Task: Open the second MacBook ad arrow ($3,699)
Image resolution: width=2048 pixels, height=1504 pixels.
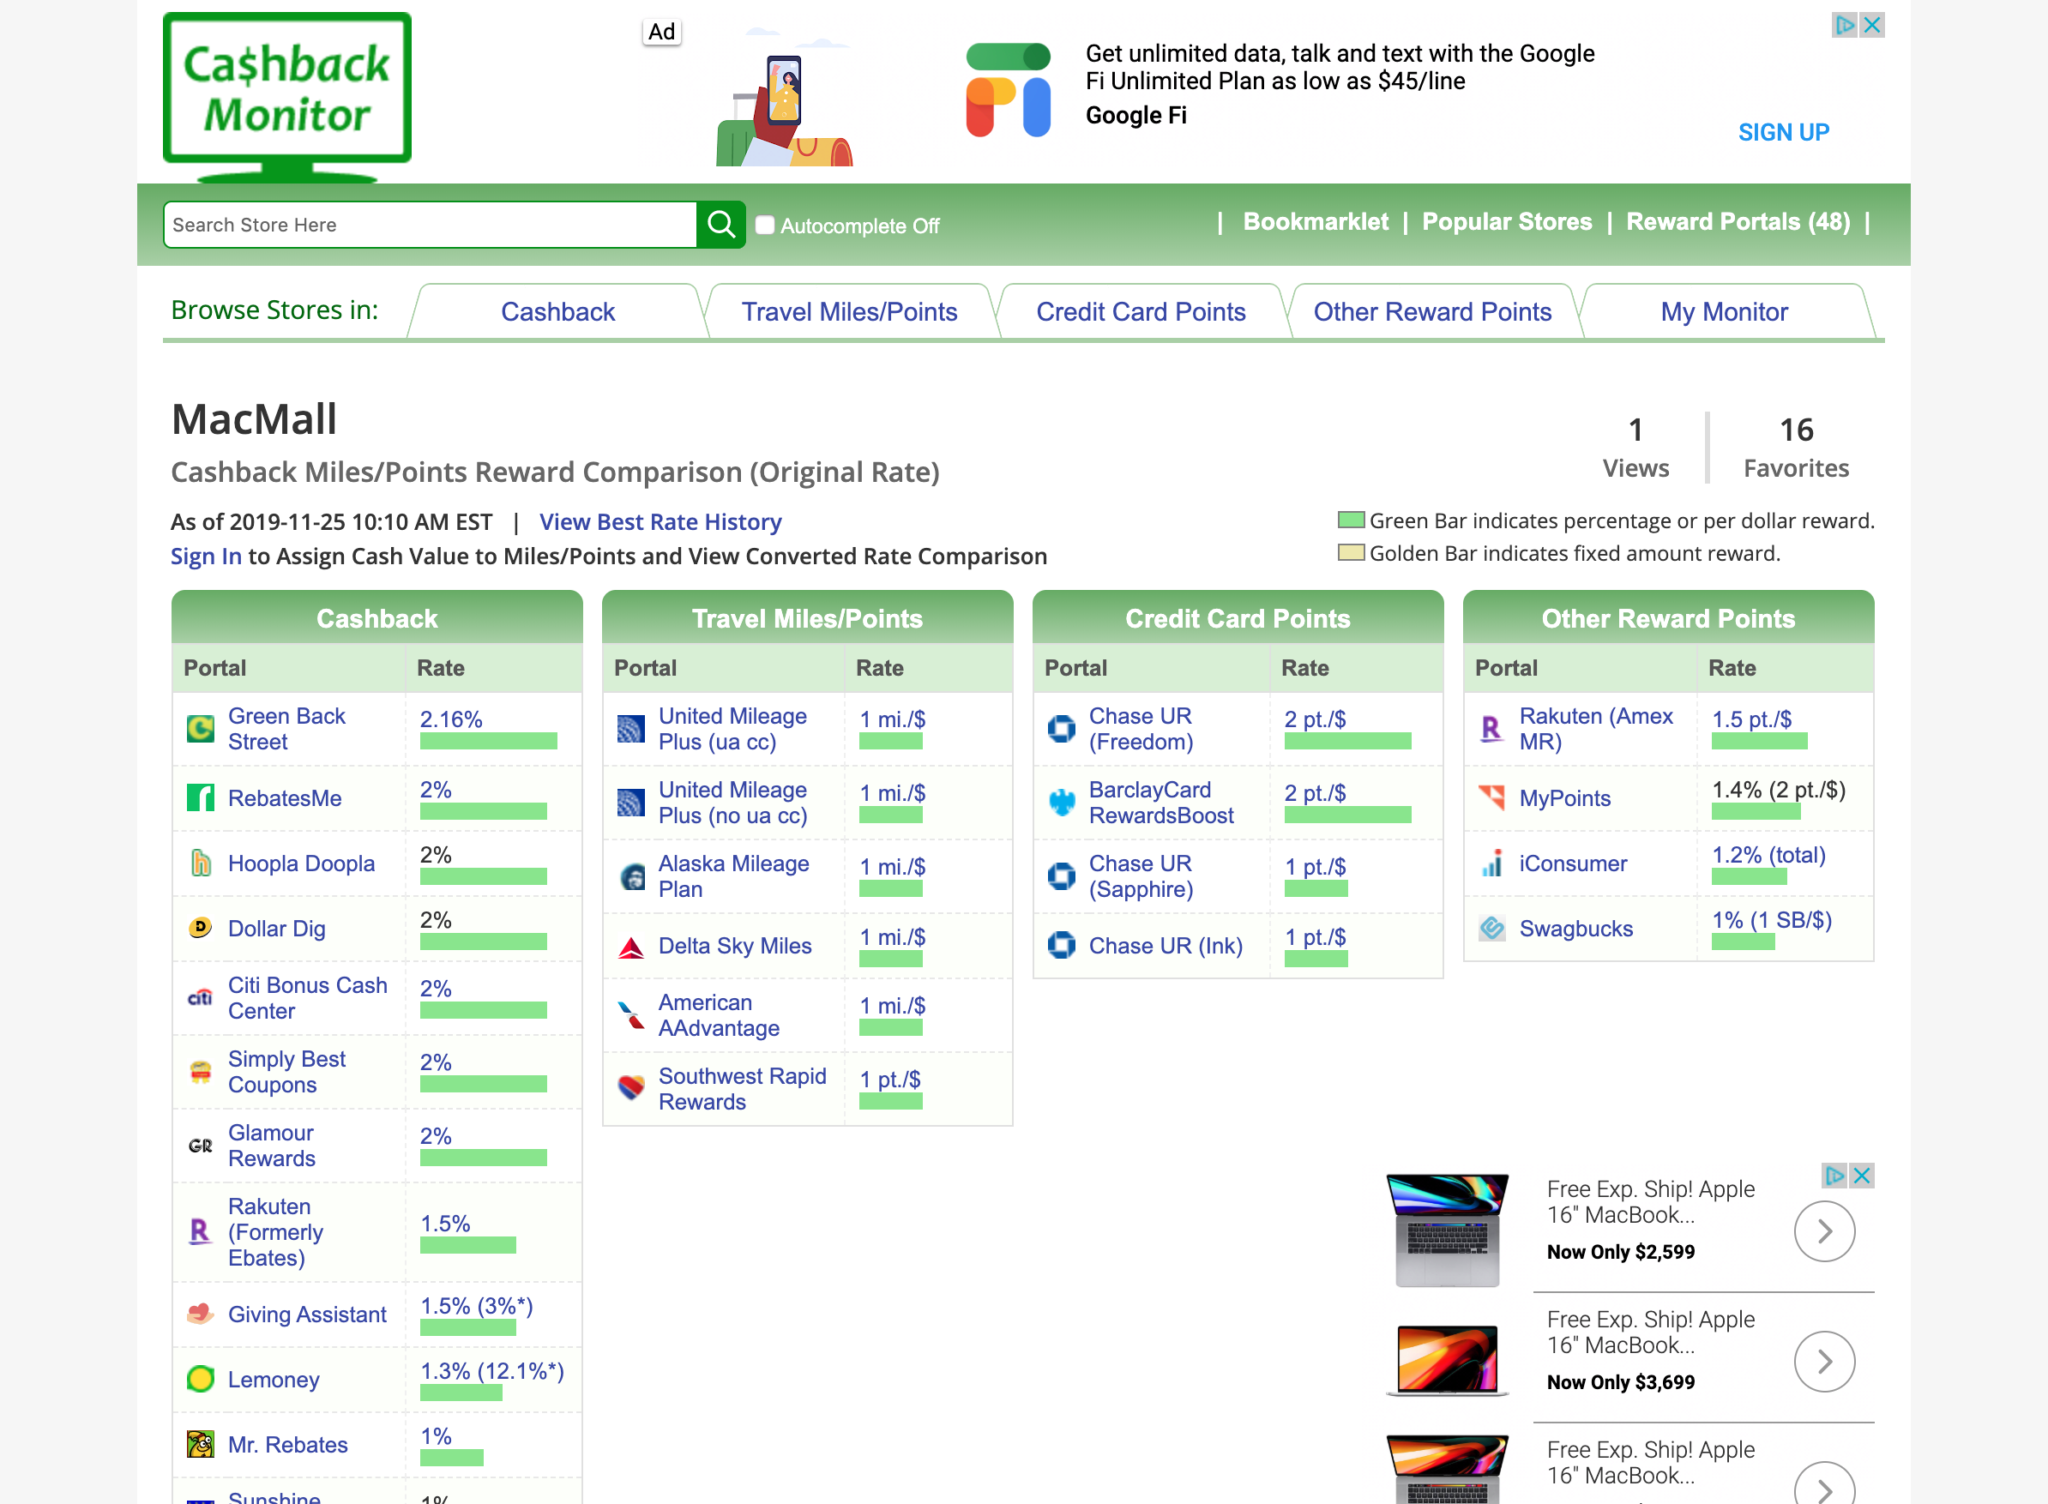Action: (1824, 1361)
